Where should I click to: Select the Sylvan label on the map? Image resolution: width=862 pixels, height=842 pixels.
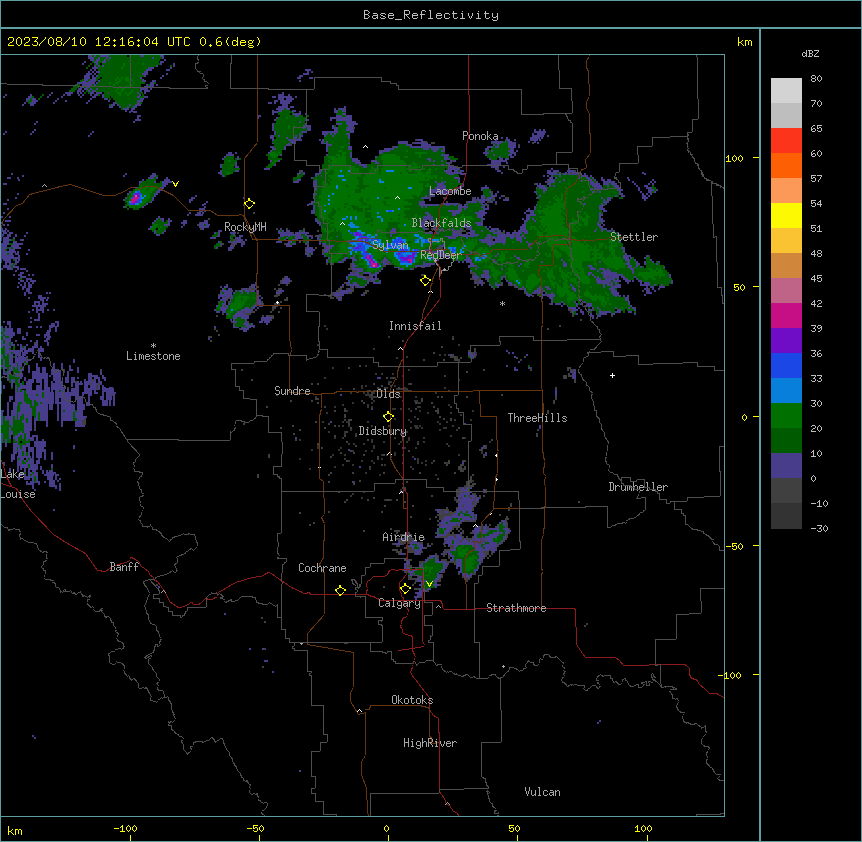(x=390, y=245)
